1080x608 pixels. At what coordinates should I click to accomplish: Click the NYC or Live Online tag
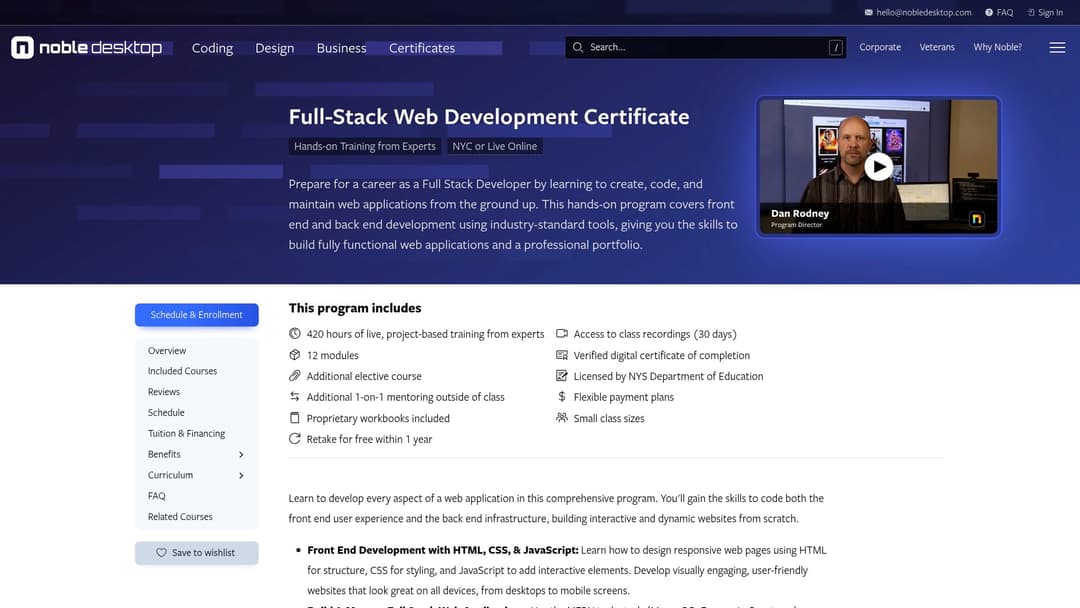point(495,146)
